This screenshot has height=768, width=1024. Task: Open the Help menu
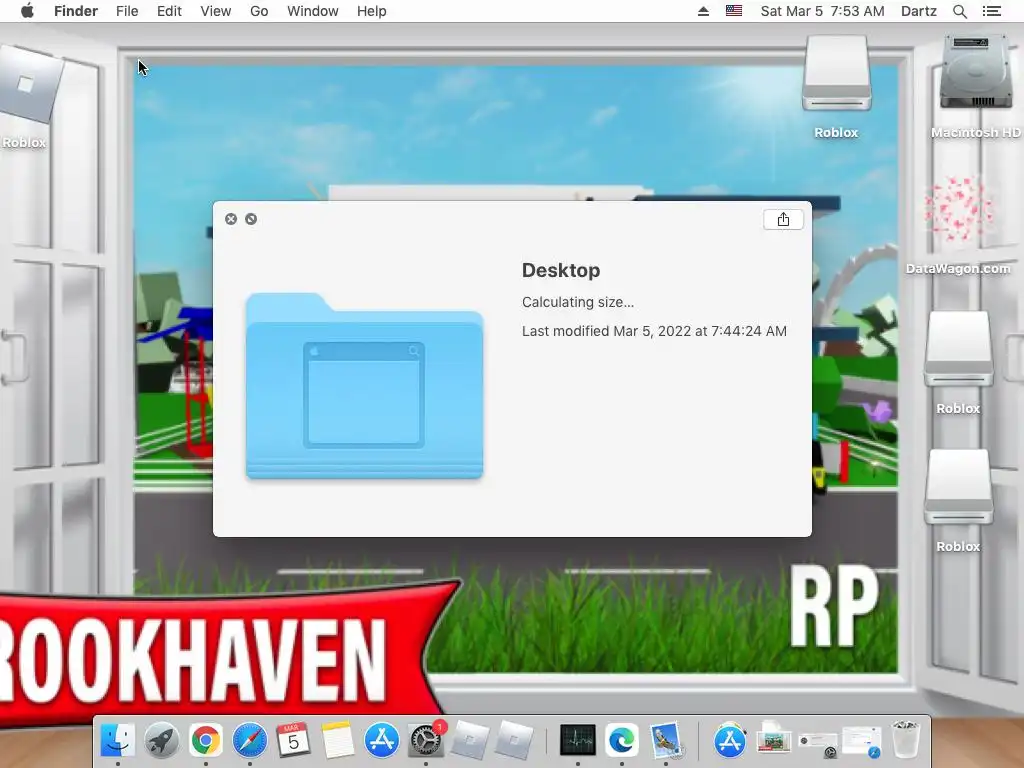point(372,11)
